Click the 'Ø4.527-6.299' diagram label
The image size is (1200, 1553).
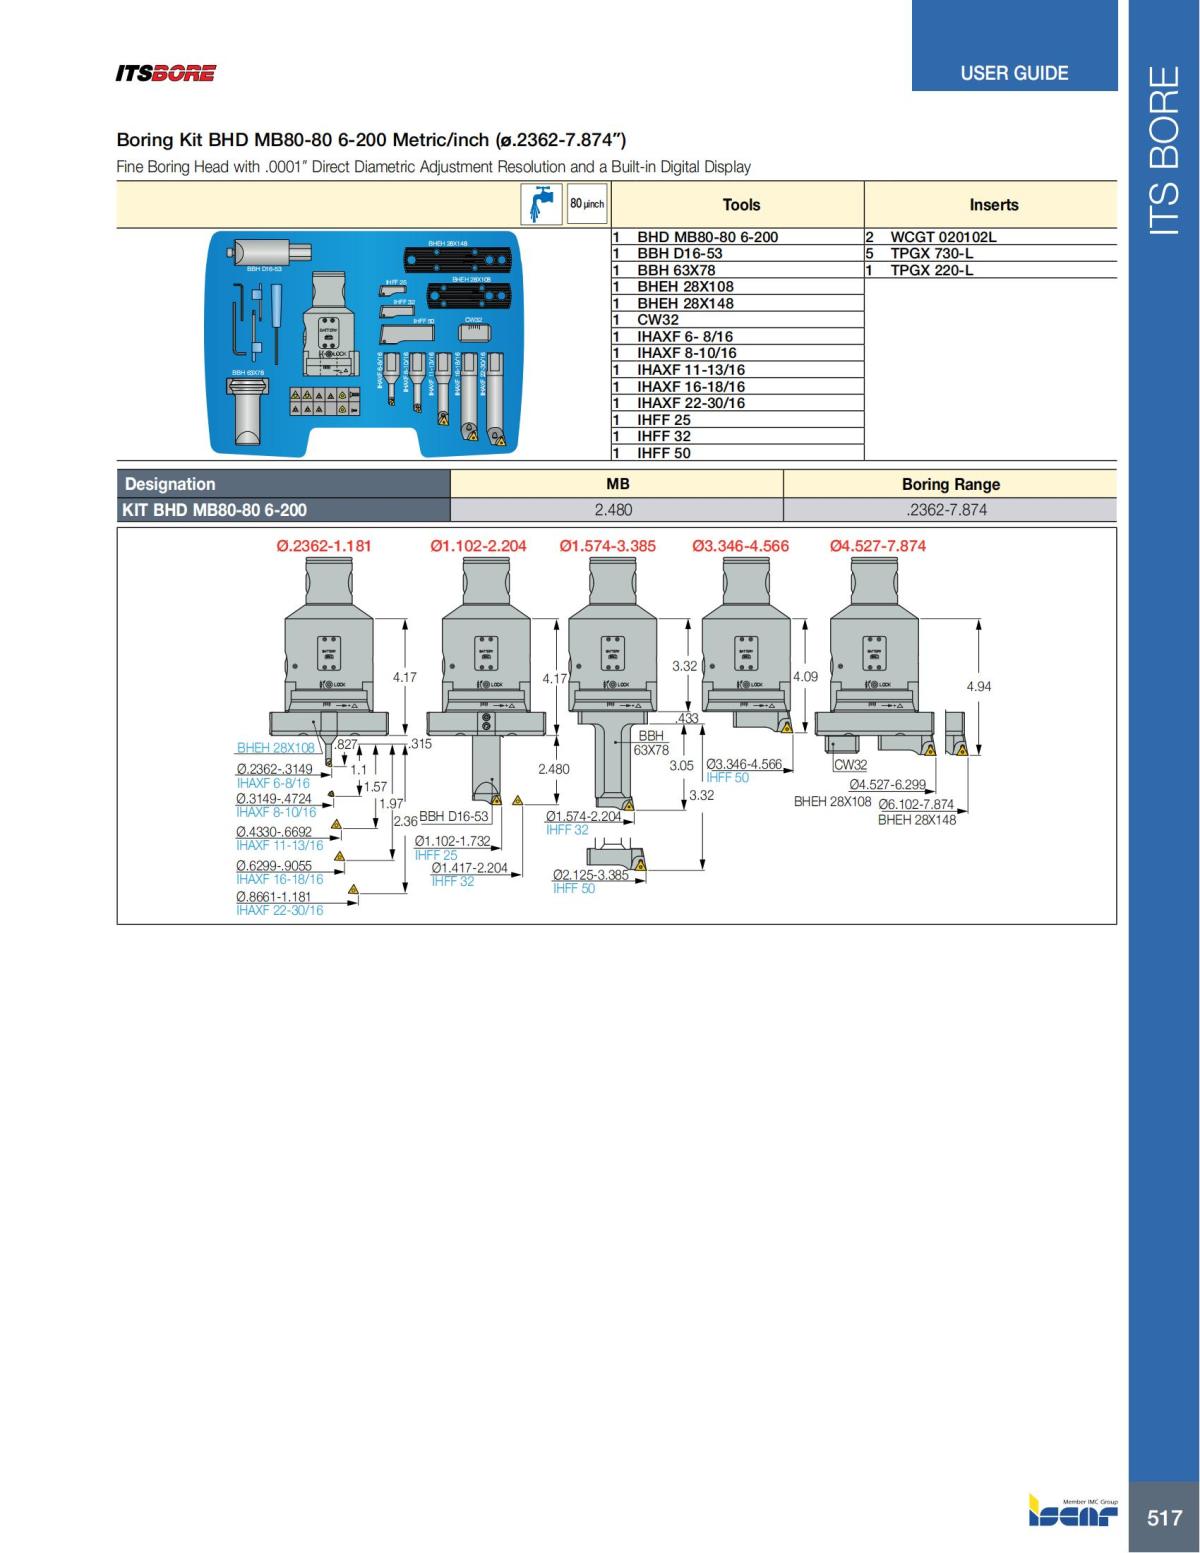(888, 785)
